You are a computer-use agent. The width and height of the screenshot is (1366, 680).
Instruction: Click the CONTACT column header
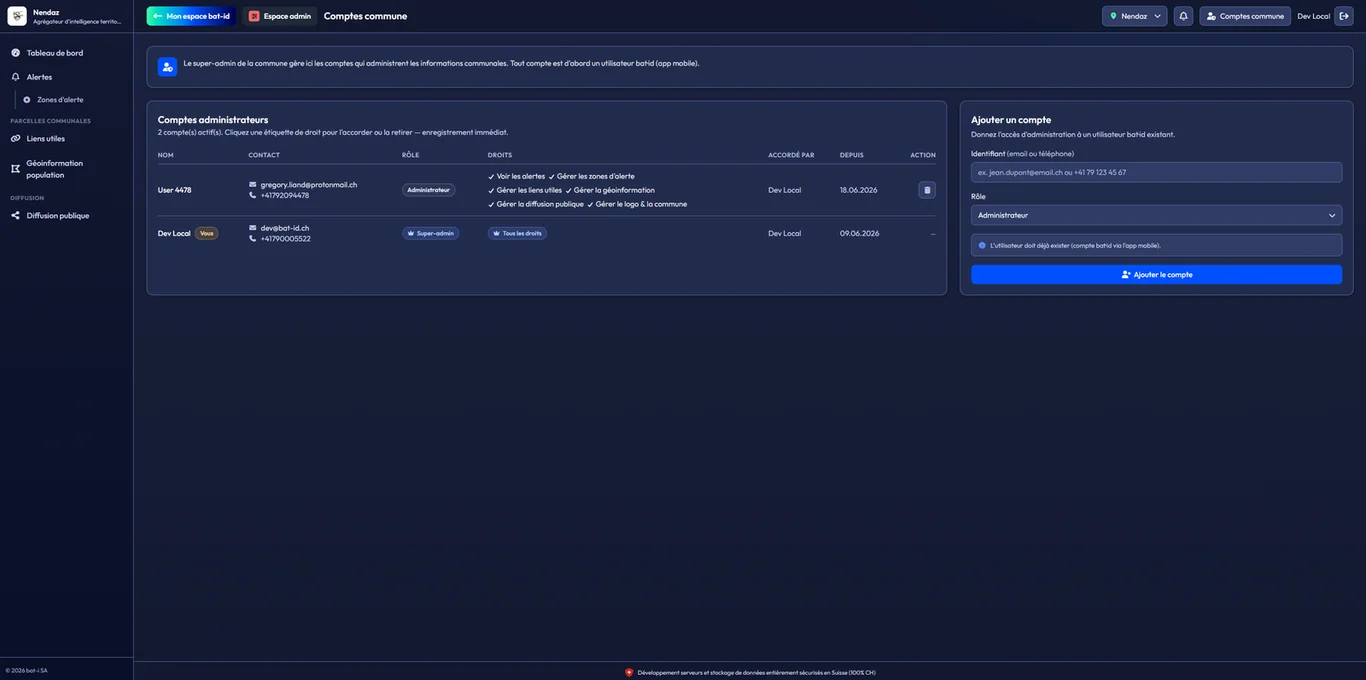point(264,155)
